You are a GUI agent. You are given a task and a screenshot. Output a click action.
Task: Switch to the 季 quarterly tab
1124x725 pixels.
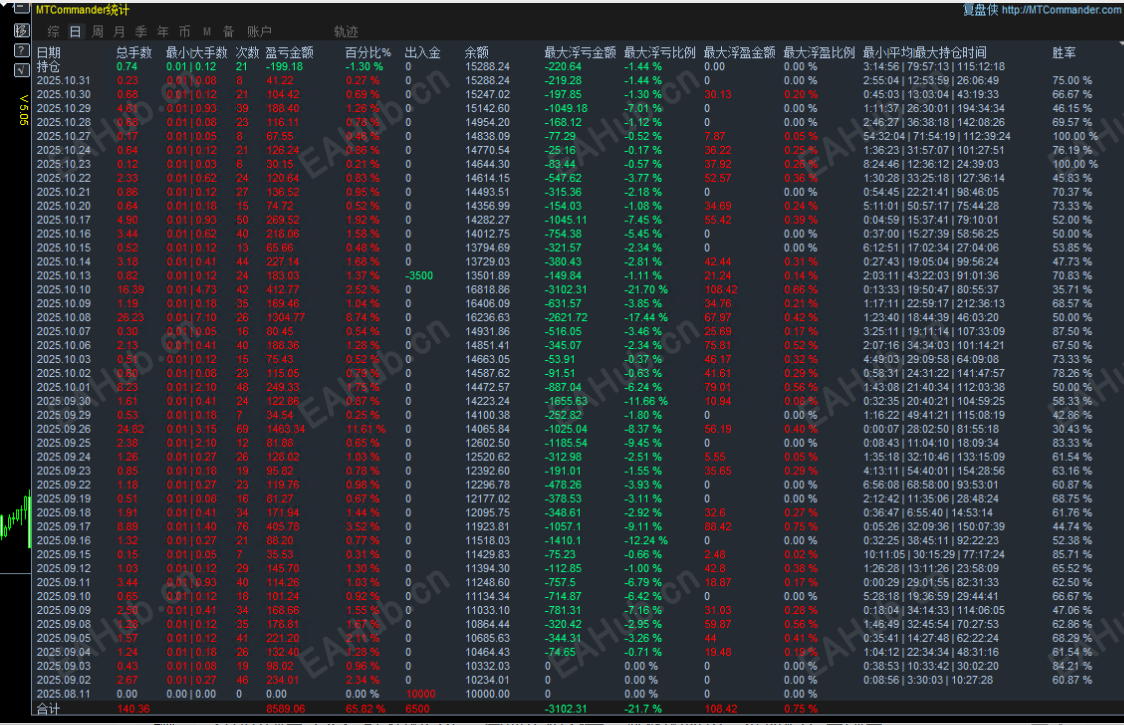[141, 32]
